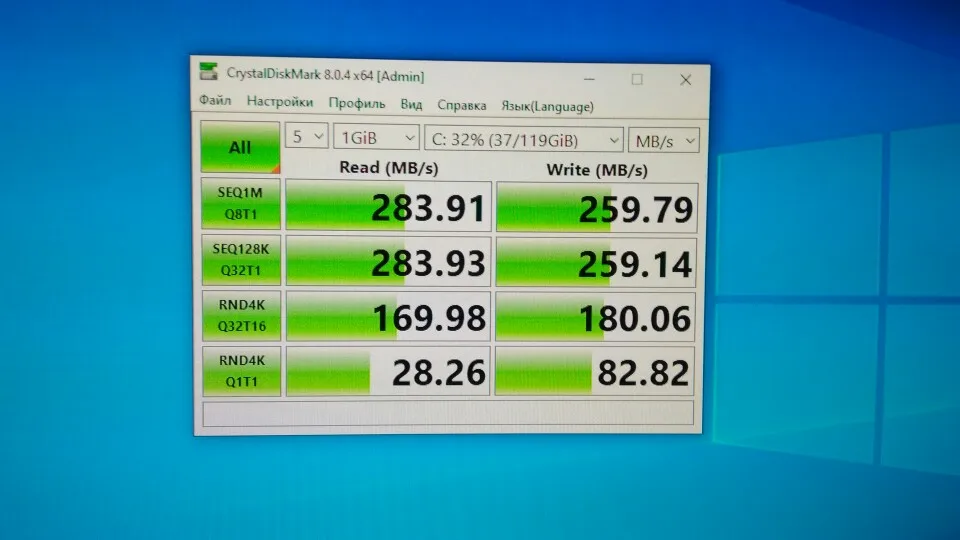Image resolution: width=960 pixels, height=540 pixels.
Task: Expand the MB/s unit dropdown
Action: coord(664,141)
